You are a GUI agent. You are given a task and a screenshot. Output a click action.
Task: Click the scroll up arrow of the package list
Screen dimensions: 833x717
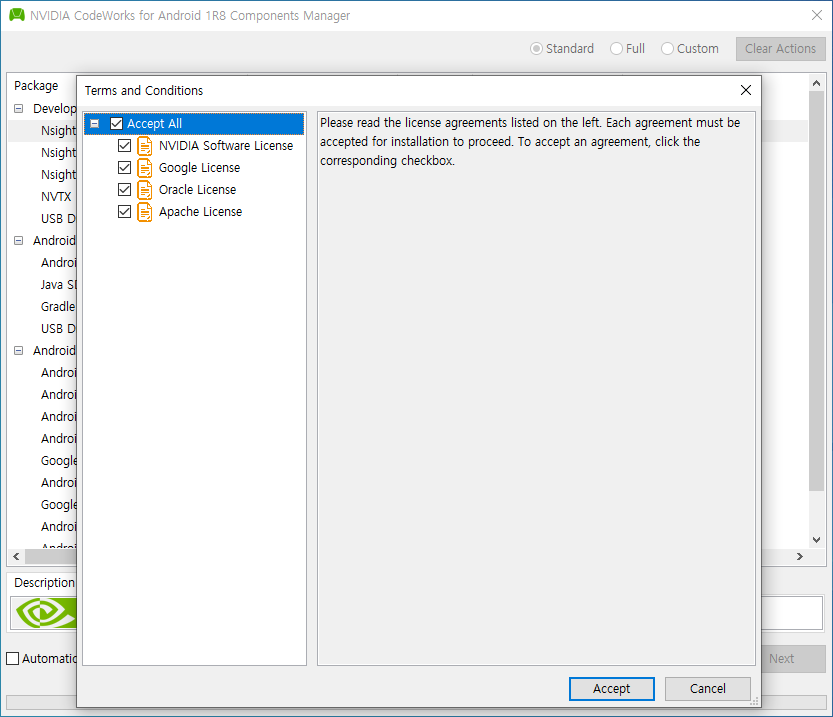click(817, 83)
